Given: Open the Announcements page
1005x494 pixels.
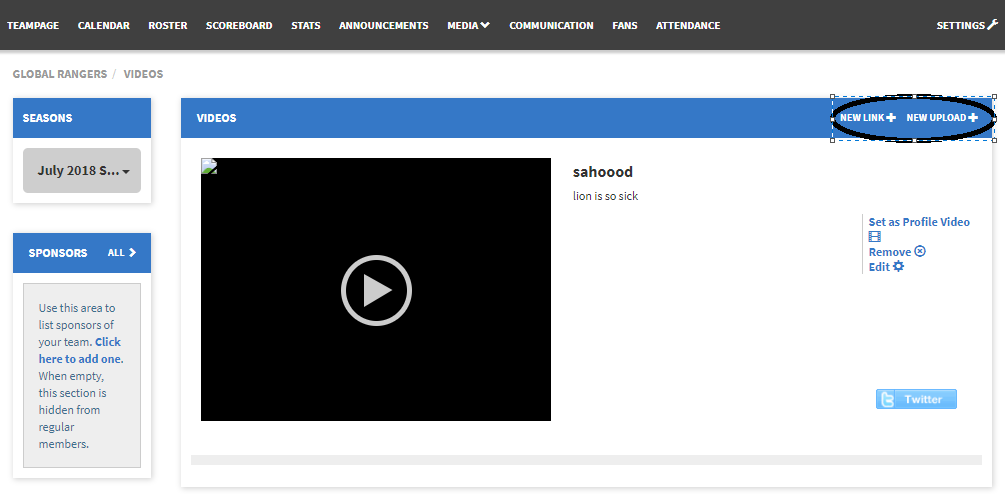Looking at the screenshot, I should (383, 25).
